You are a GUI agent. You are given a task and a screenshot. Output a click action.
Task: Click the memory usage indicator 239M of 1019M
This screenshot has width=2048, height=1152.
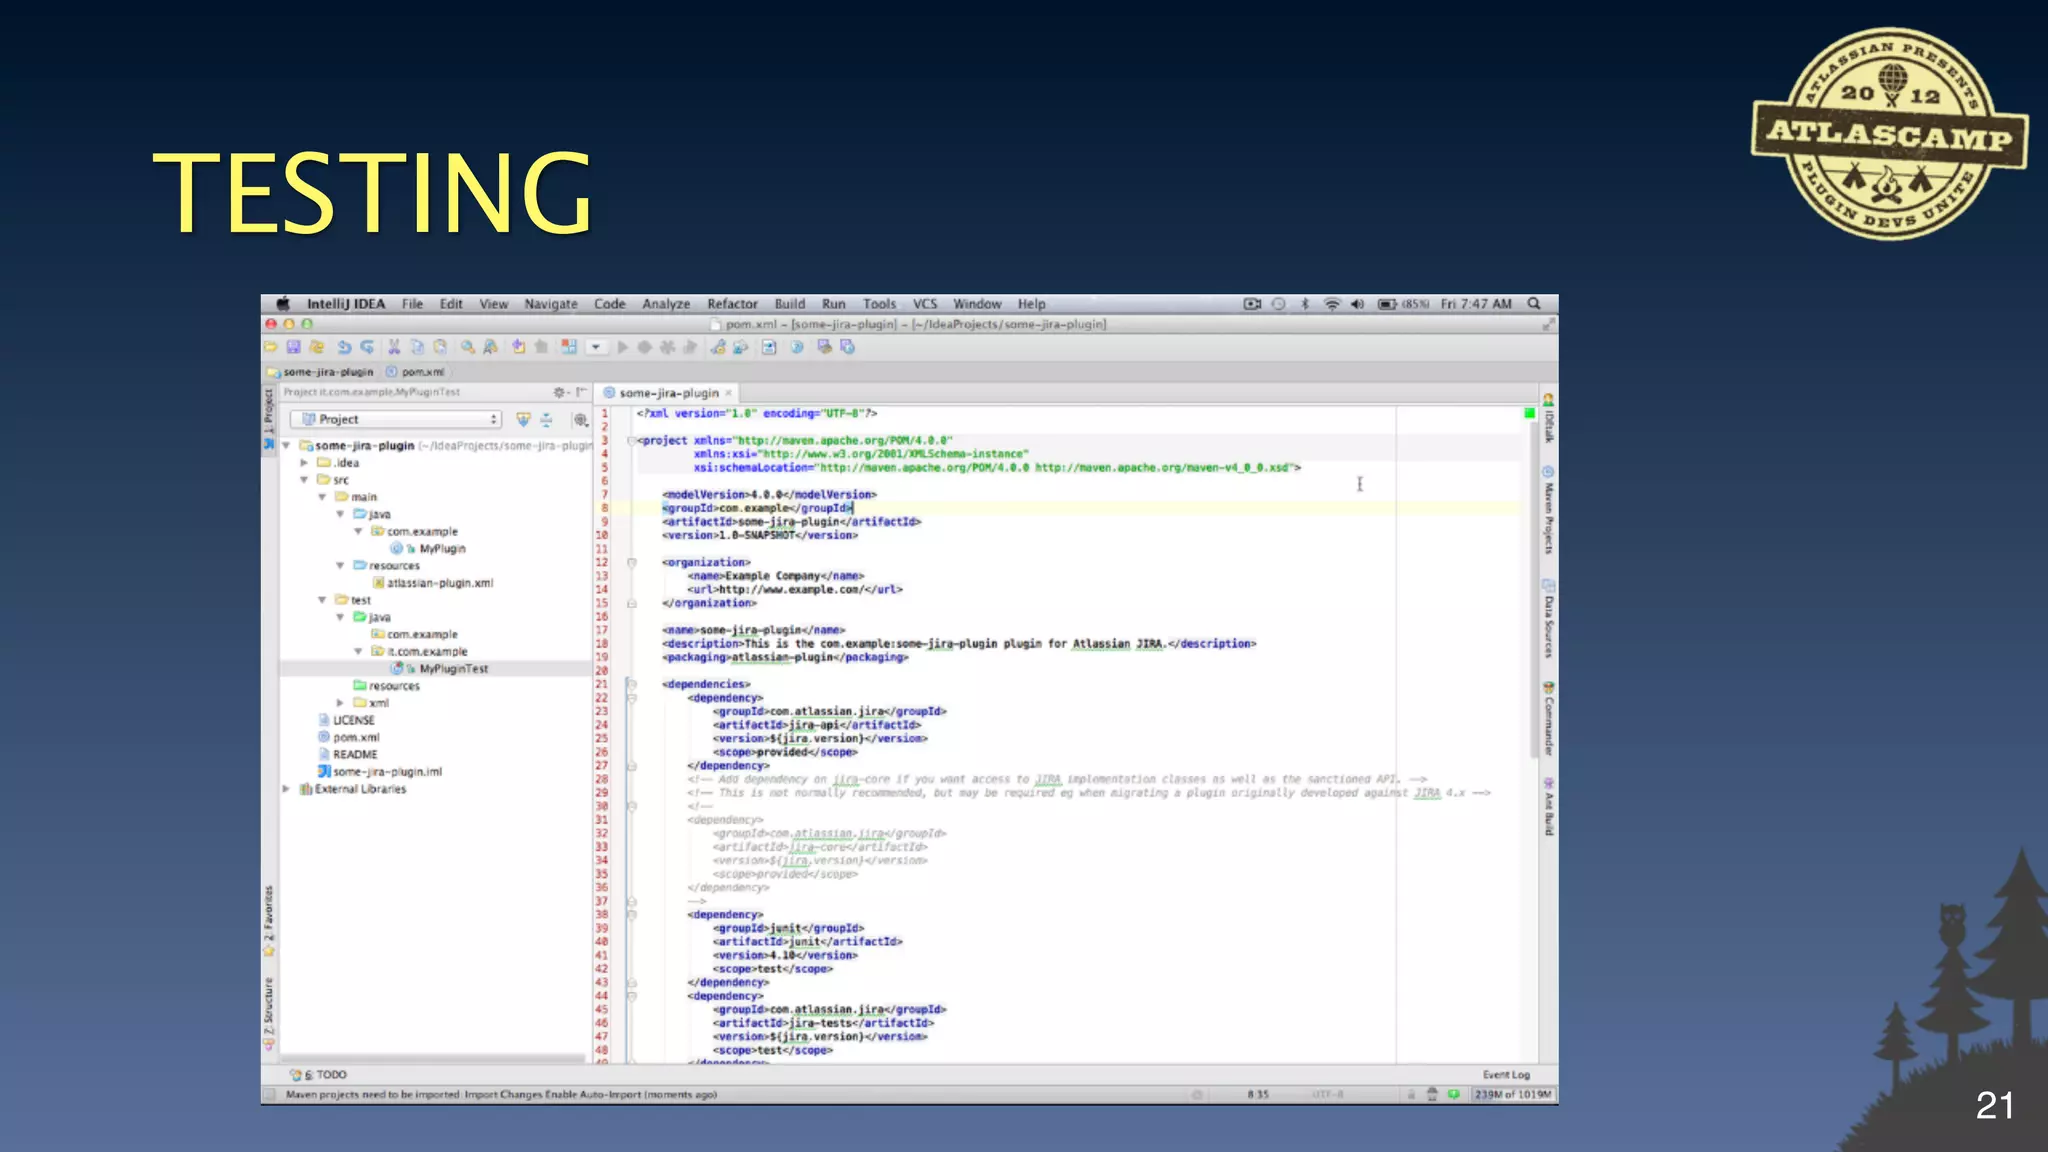1513,1095
